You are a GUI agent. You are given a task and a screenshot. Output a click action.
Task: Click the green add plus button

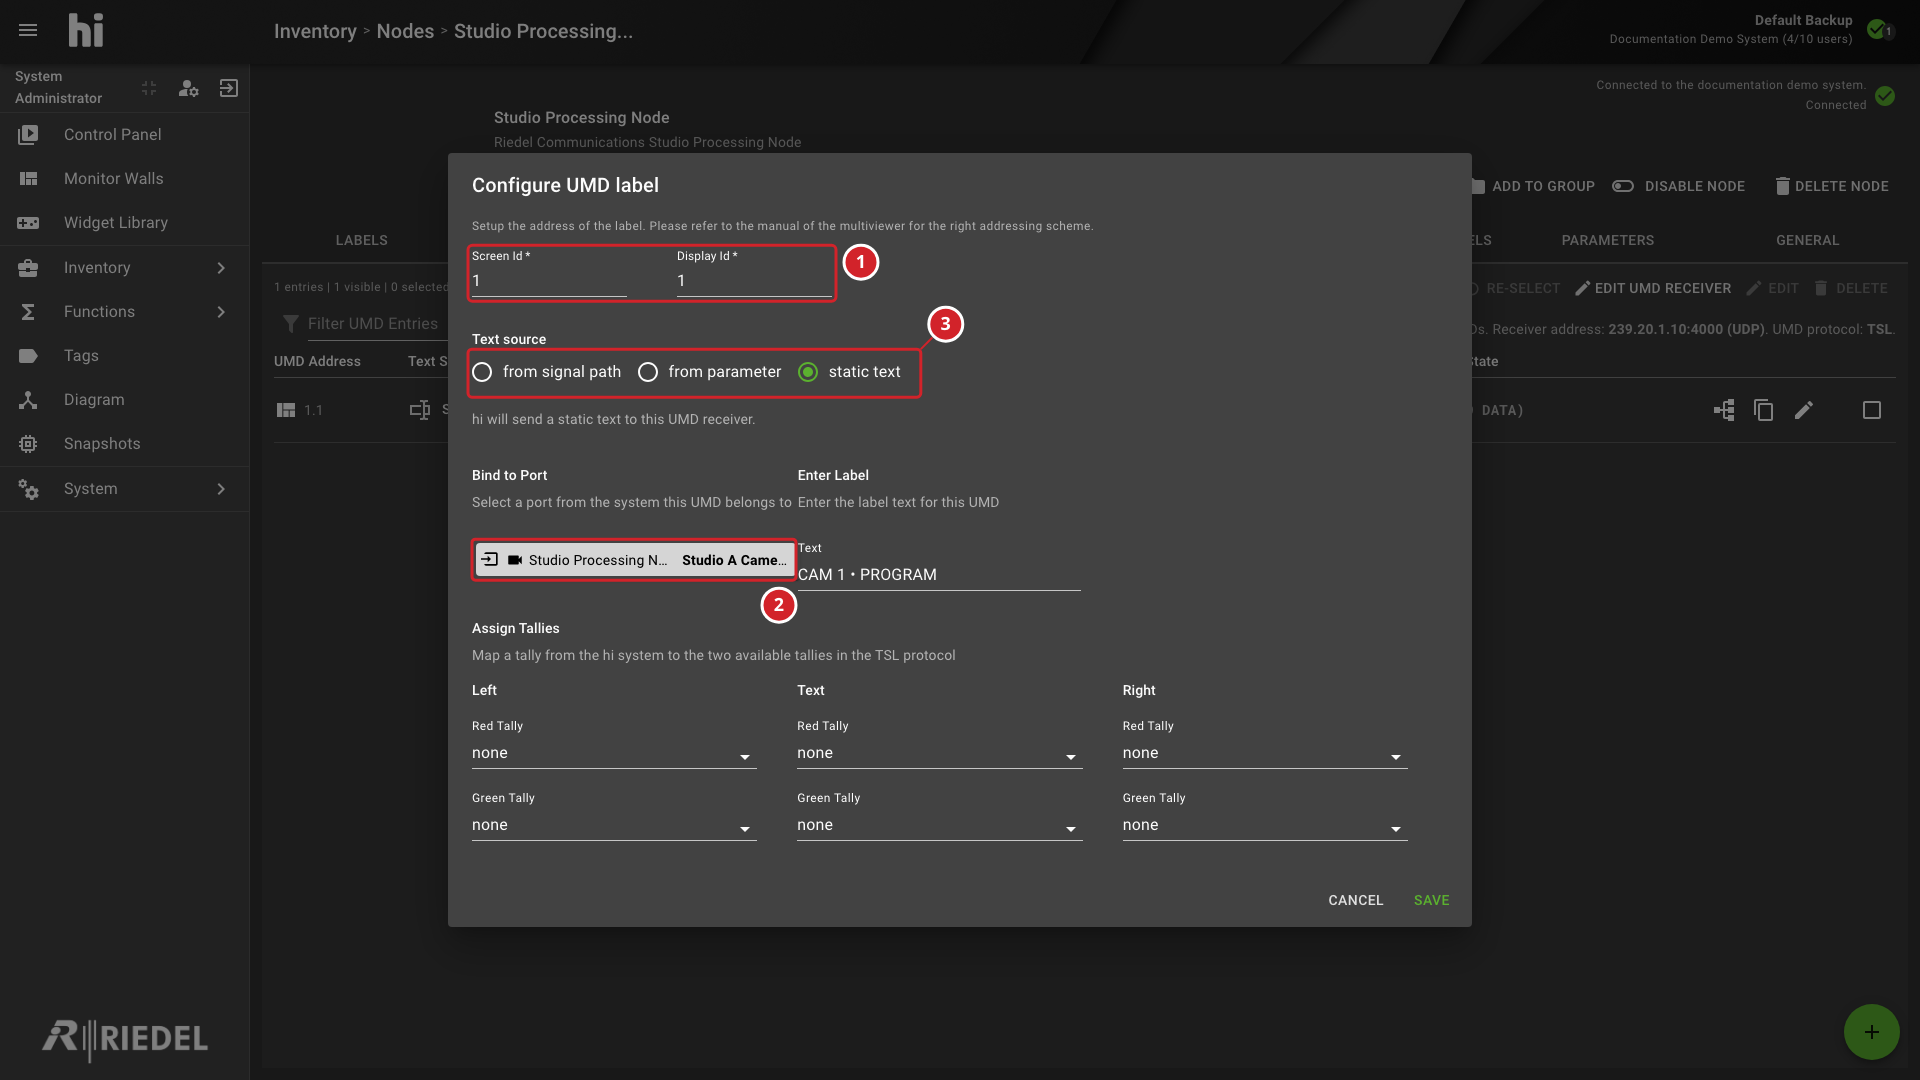point(1871,1032)
